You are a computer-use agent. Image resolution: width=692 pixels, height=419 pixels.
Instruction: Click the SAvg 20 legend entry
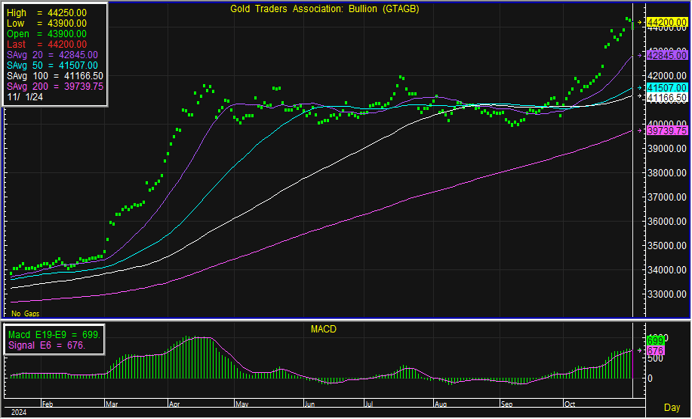pos(52,54)
